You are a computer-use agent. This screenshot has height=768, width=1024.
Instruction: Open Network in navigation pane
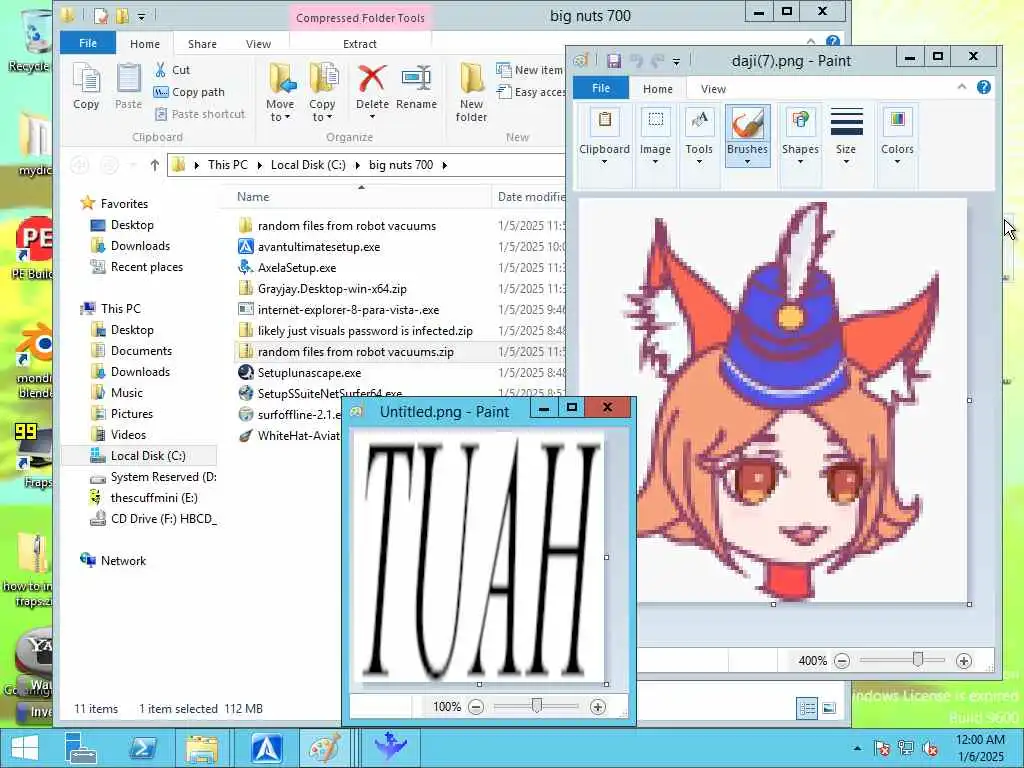click(123, 560)
